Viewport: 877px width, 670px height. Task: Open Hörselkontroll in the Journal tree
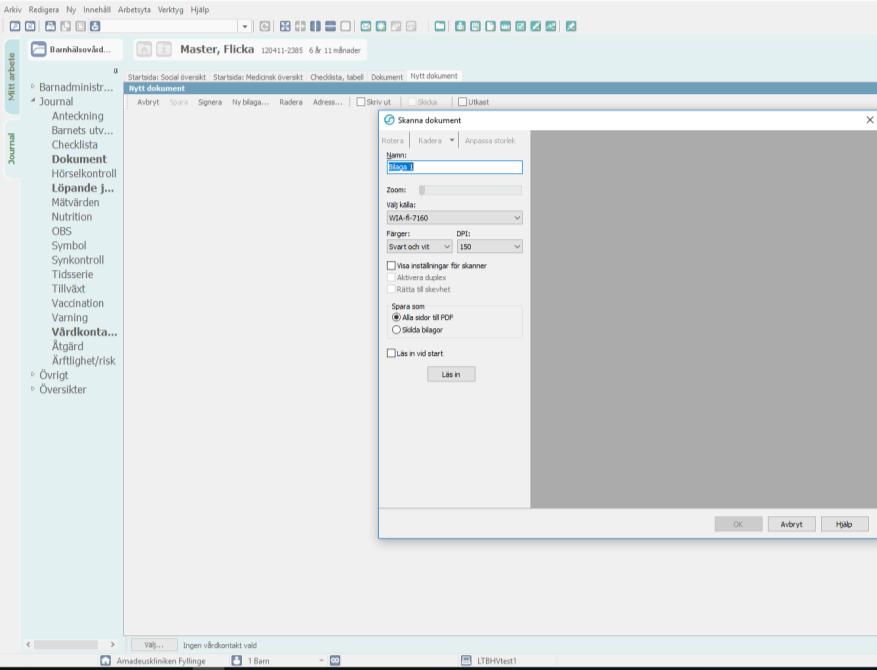84,173
